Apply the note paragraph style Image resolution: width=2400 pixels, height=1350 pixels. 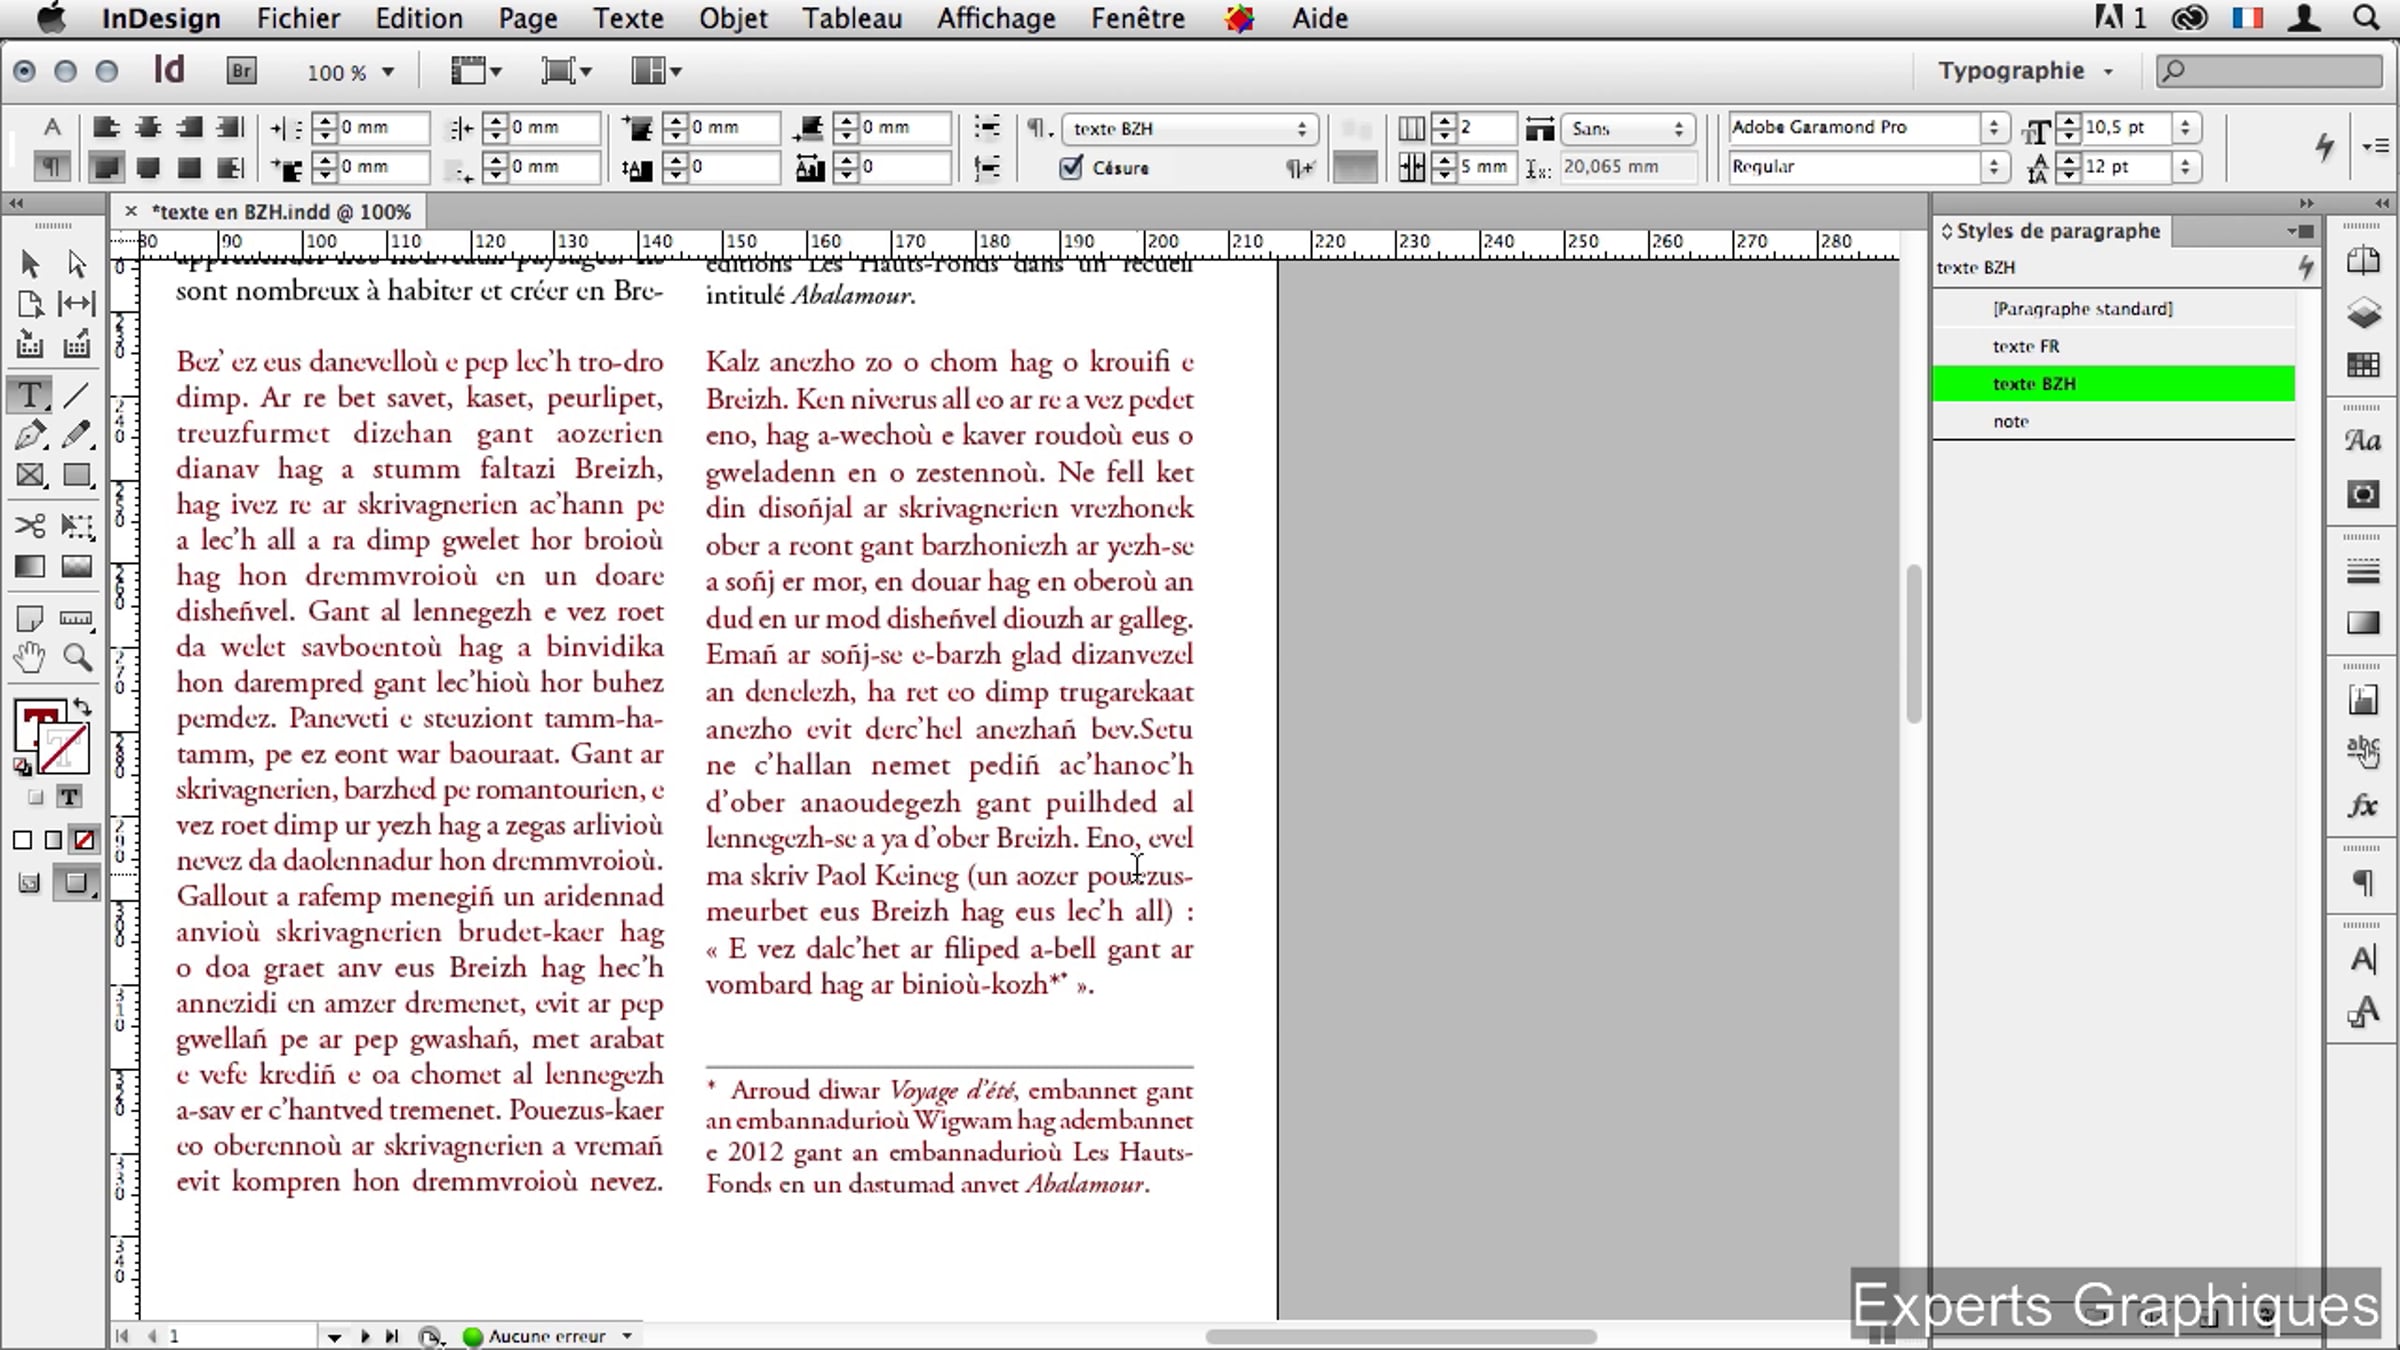pos(2113,421)
